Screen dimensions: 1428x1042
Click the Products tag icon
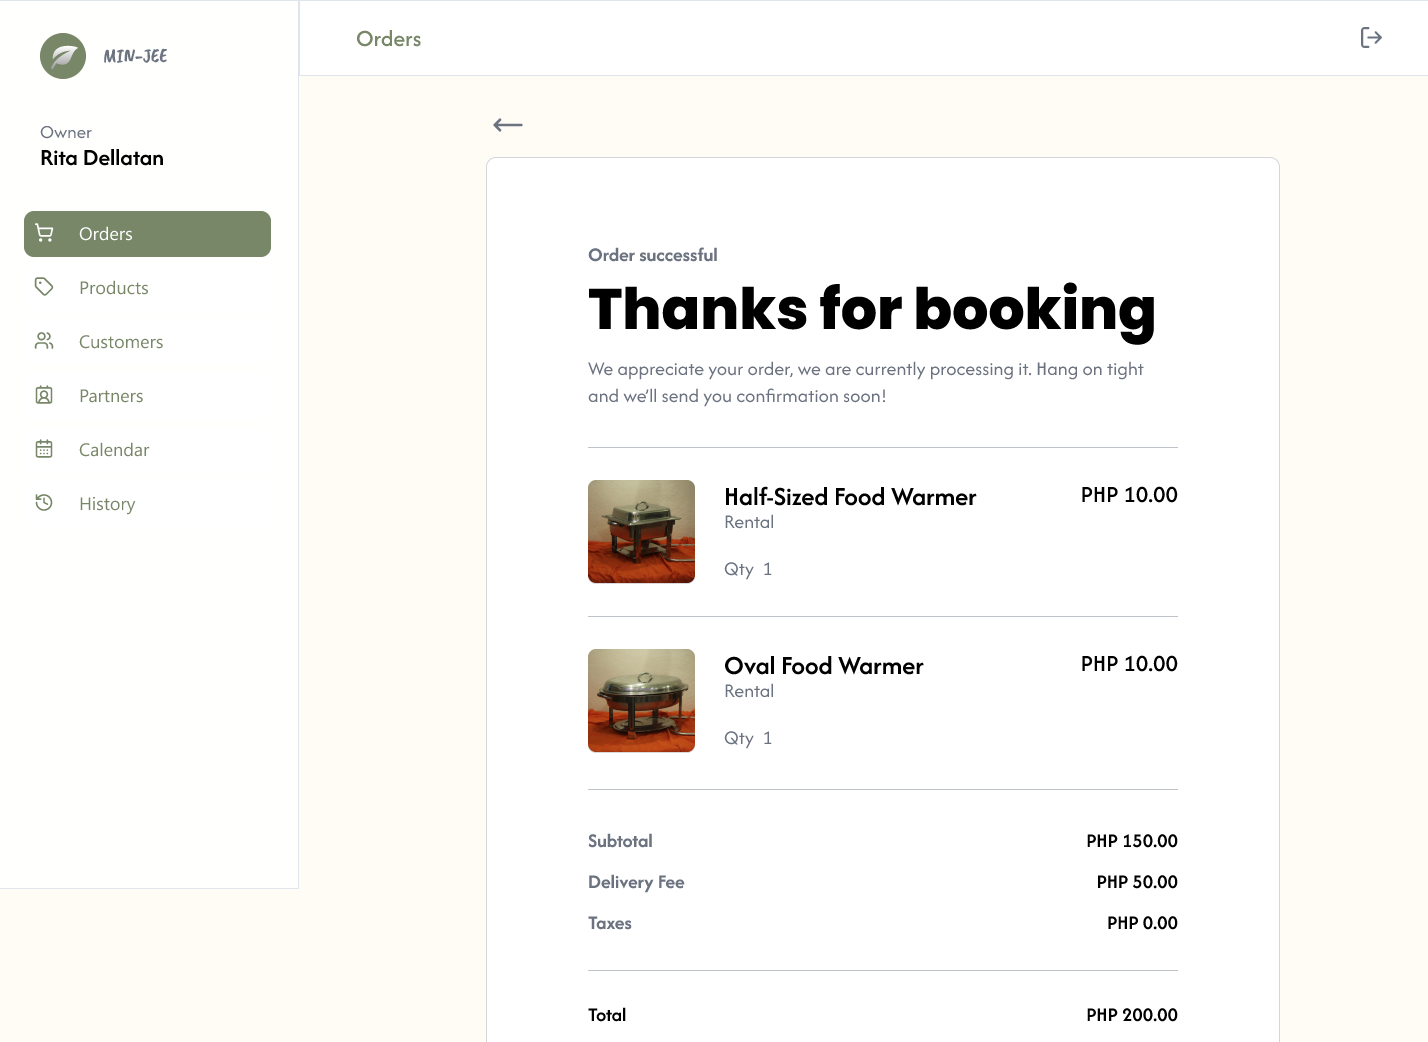[44, 287]
